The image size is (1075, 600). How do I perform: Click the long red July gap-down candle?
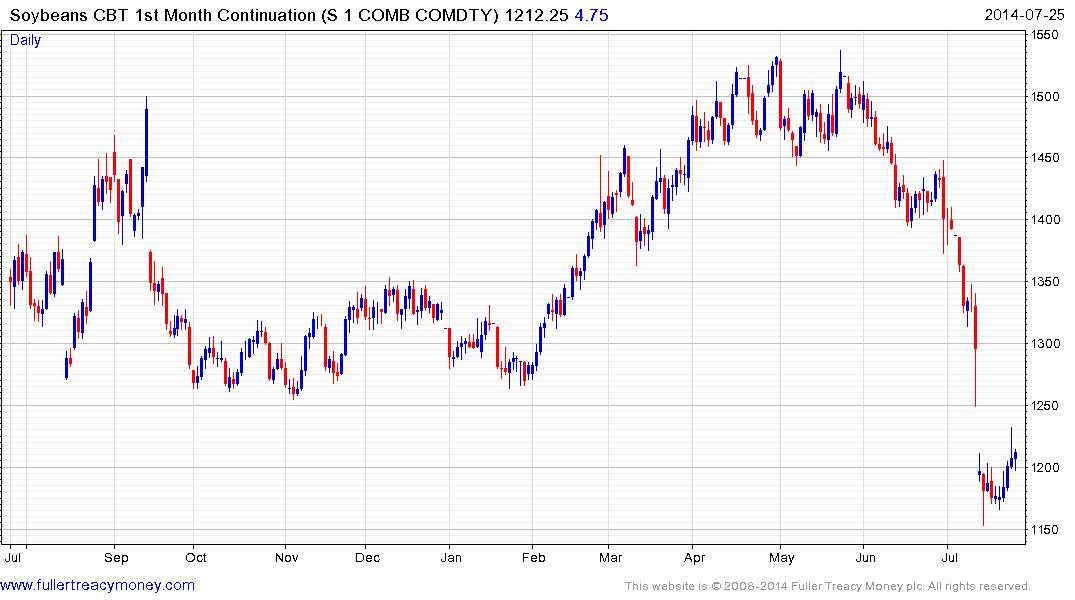975,328
